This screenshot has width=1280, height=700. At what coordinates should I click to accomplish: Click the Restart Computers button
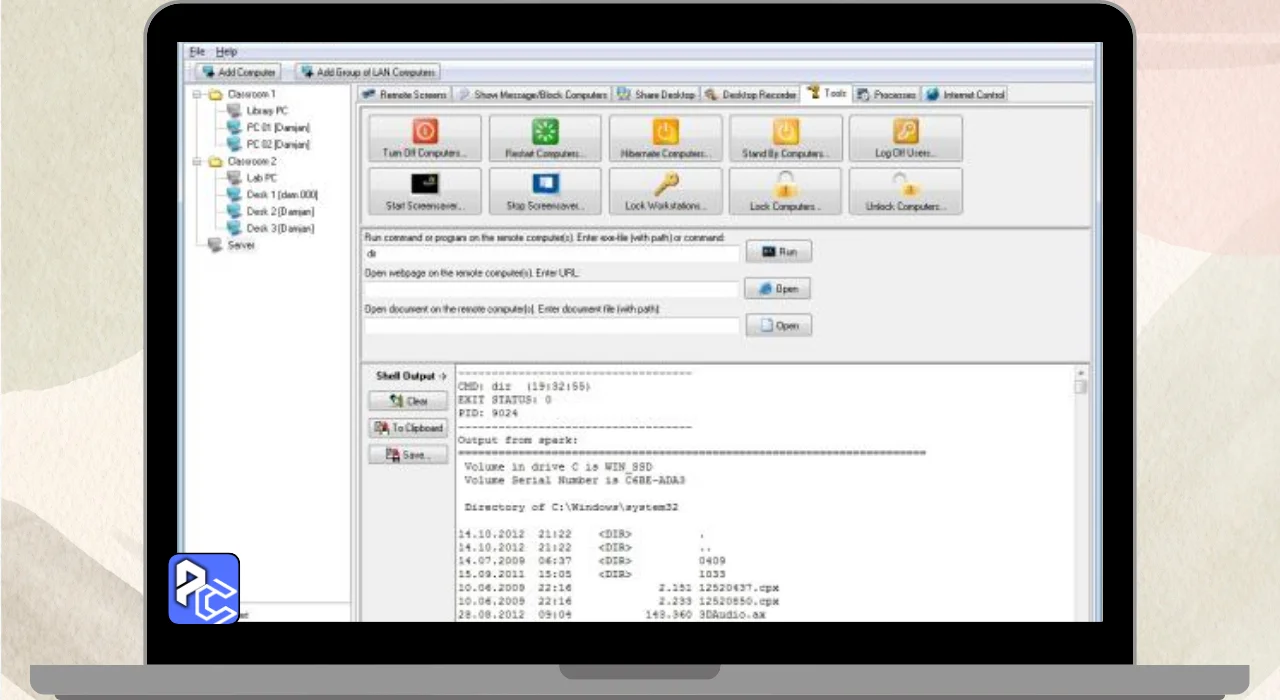(x=545, y=138)
